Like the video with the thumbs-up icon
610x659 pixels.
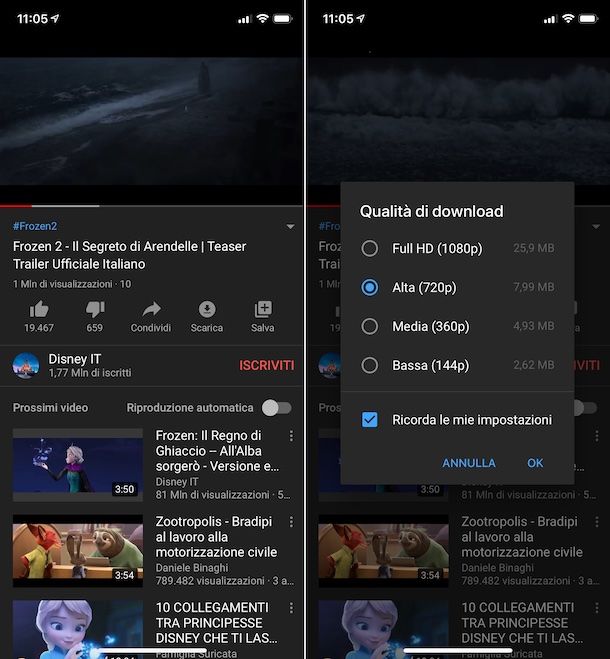tap(39, 310)
